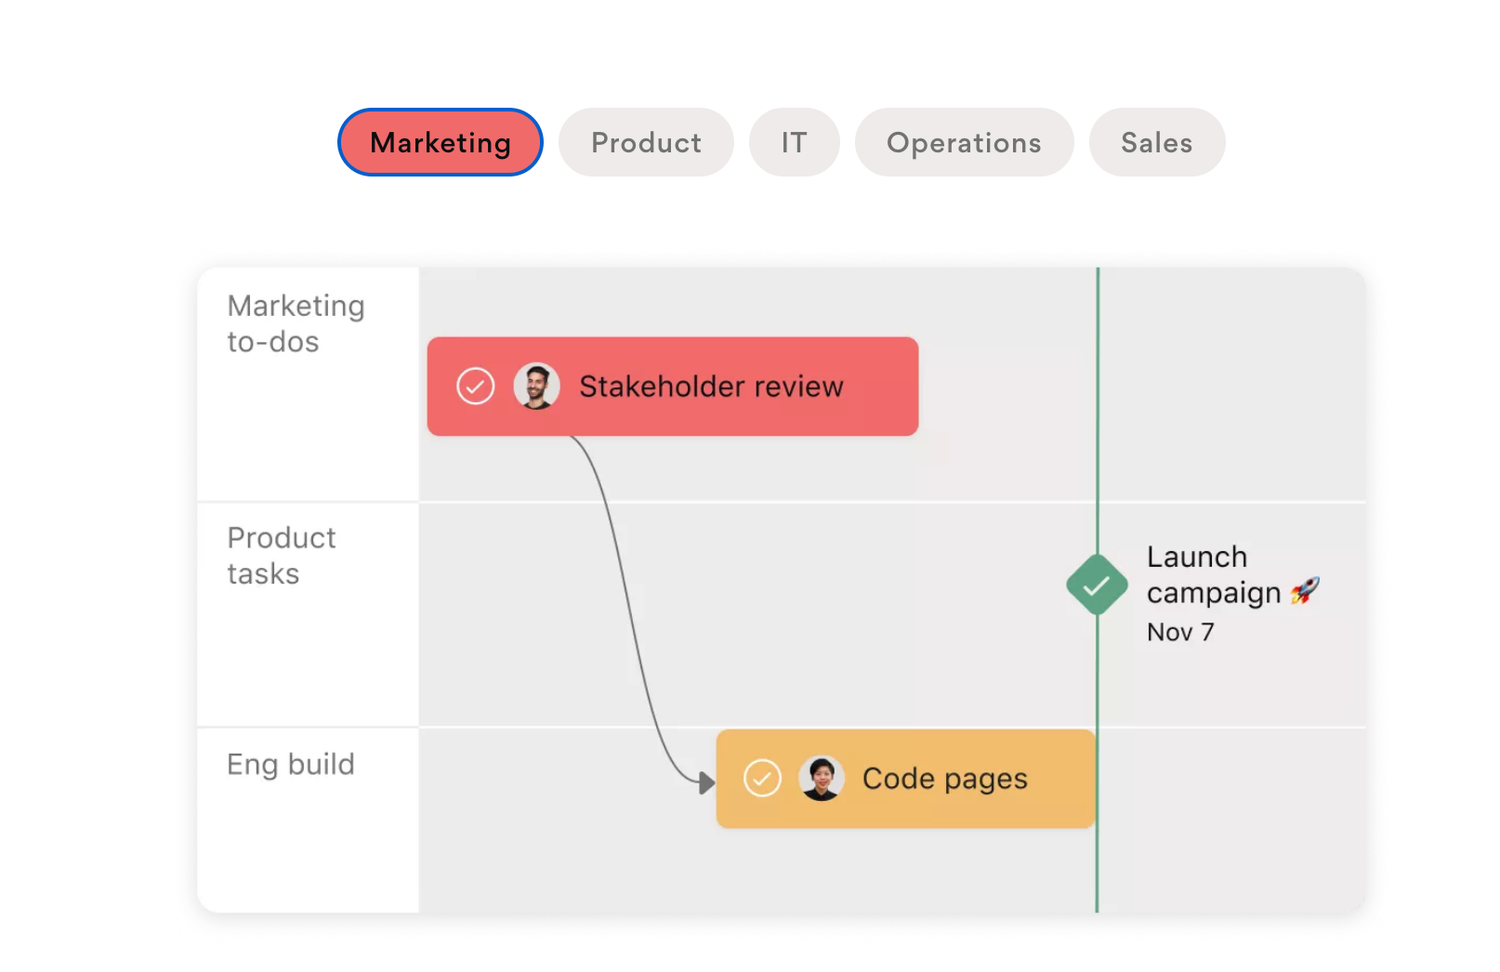The image size is (1500, 972).
Task: Select the Marketing filter pill
Action: coord(440,142)
